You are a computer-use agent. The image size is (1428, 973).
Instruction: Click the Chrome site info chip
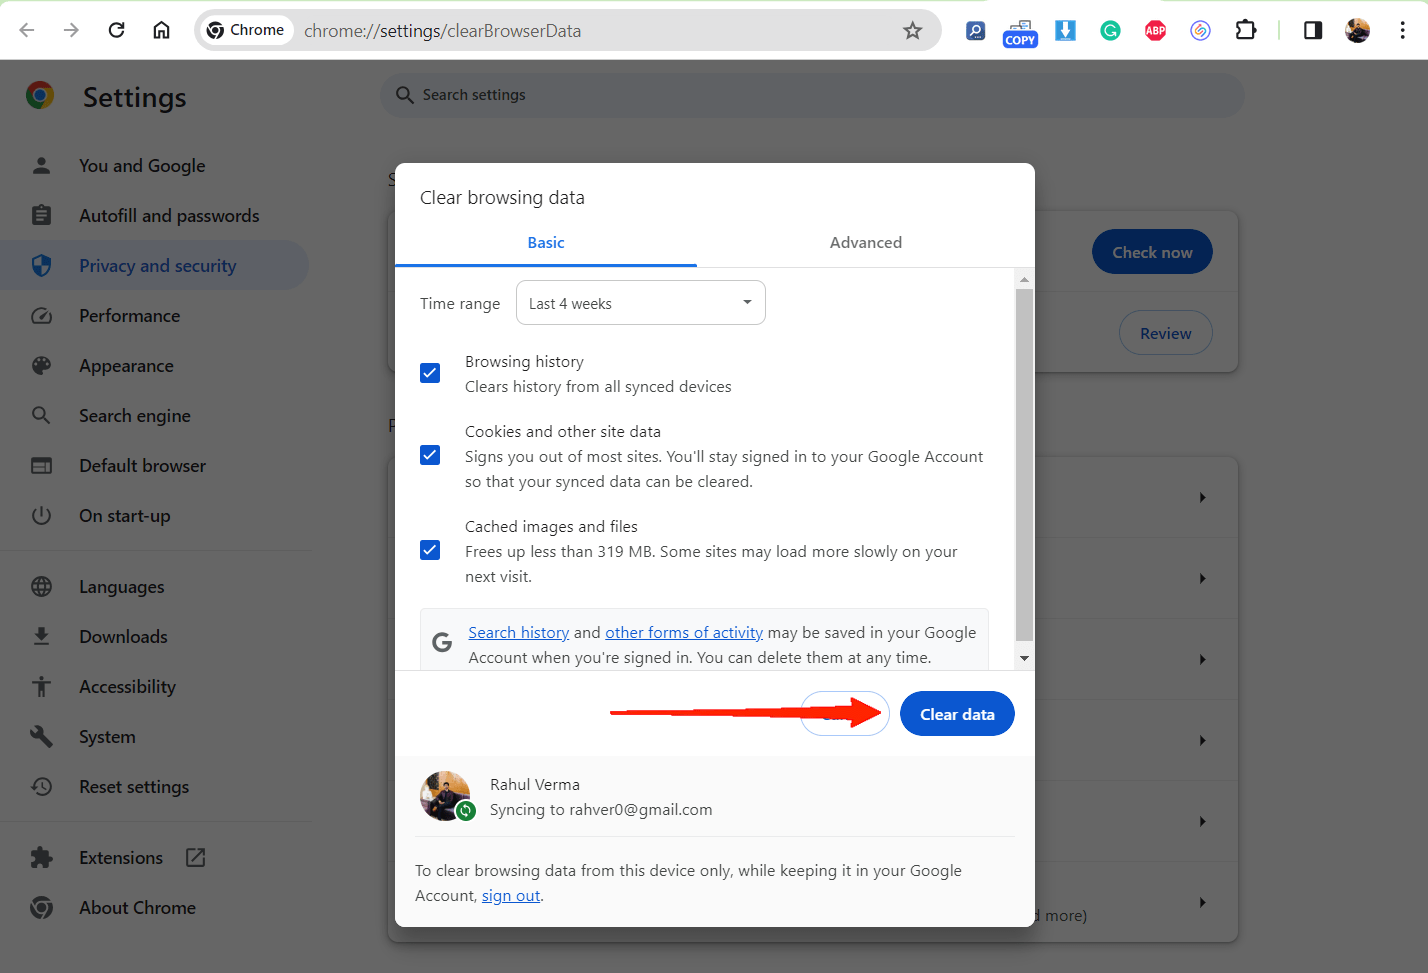click(x=245, y=30)
